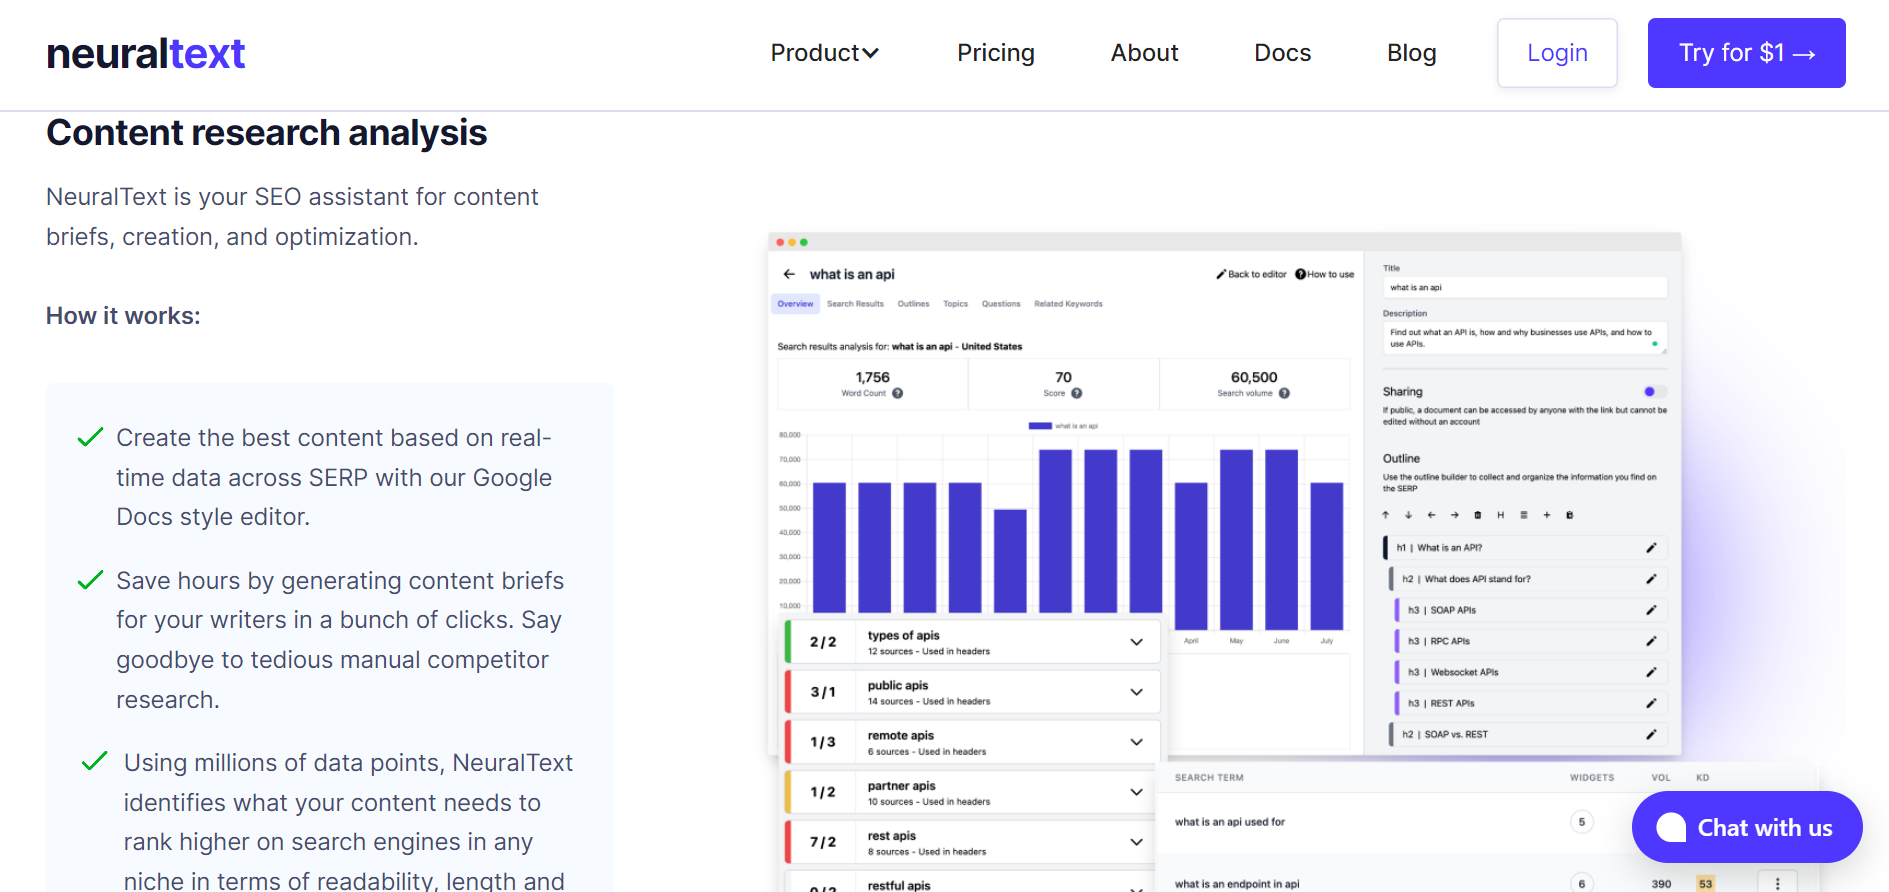Switch to the Search Results tab
This screenshot has height=892, width=1889.
(855, 304)
